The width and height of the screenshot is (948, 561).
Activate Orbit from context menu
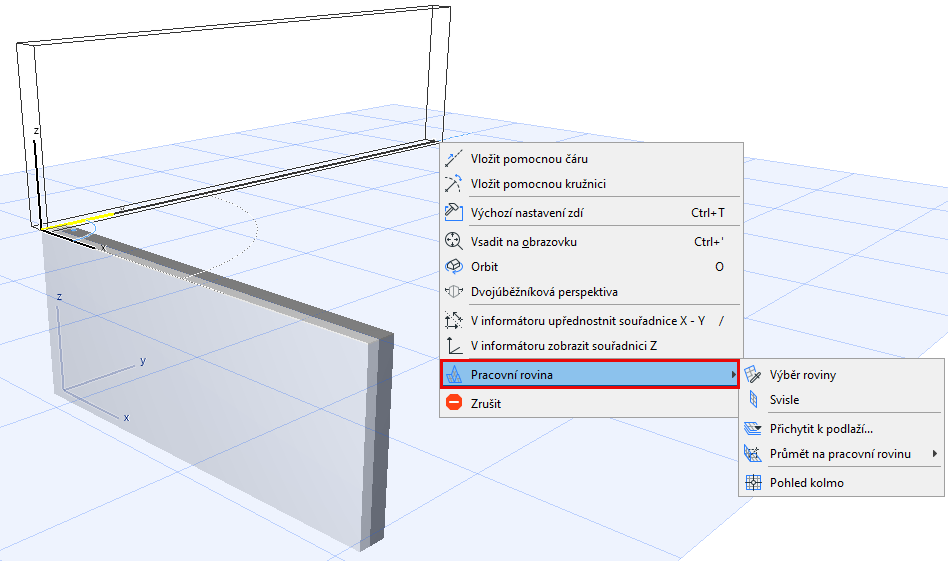591,267
